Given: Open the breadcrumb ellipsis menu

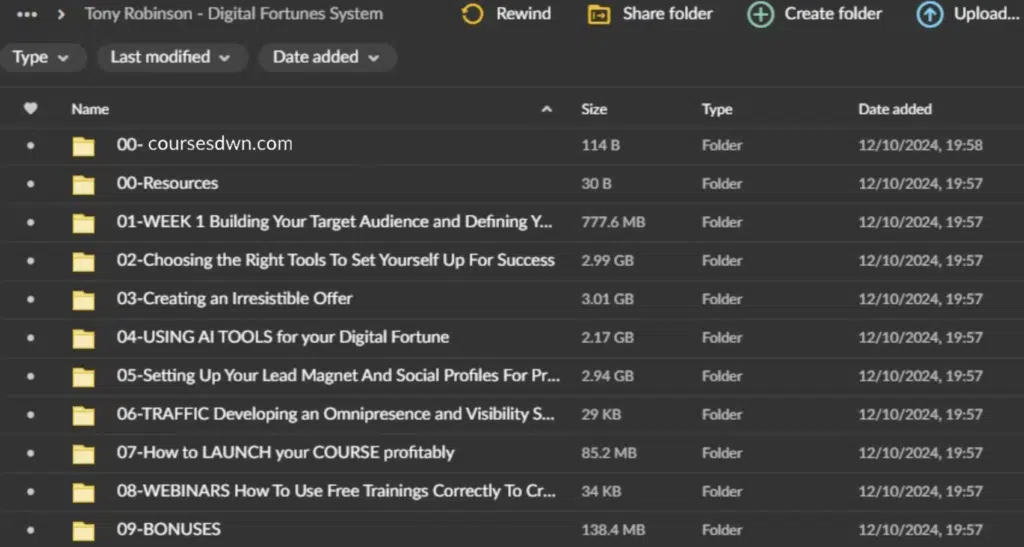Looking at the screenshot, I should point(27,14).
